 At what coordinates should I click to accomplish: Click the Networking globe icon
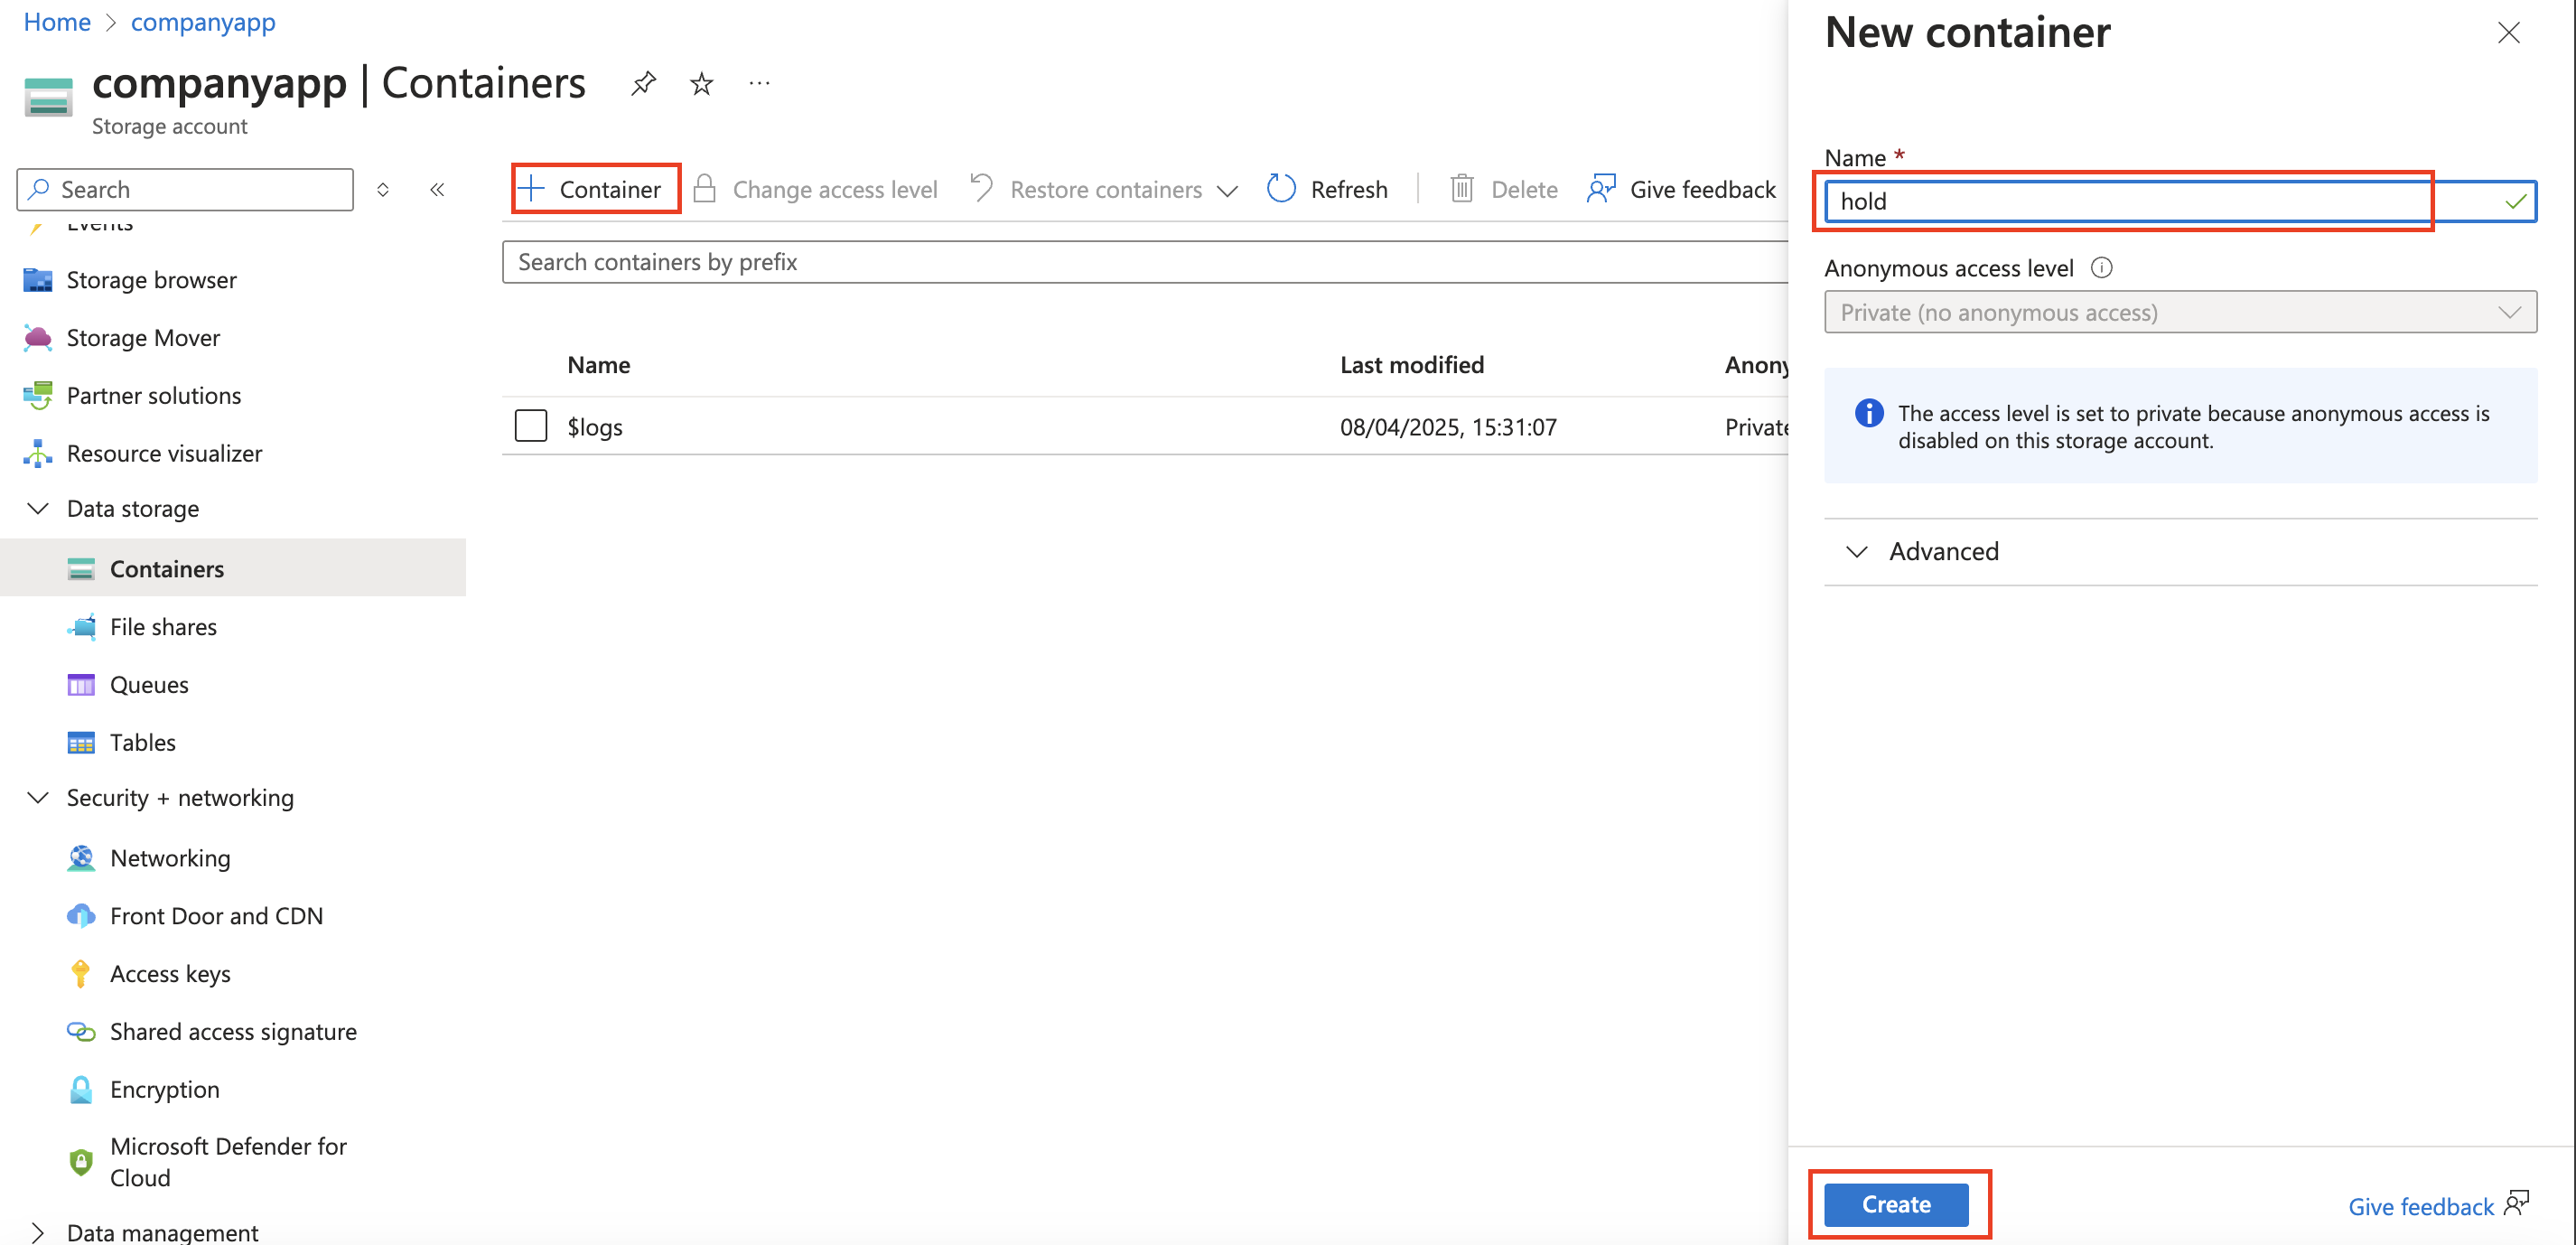coord(81,858)
